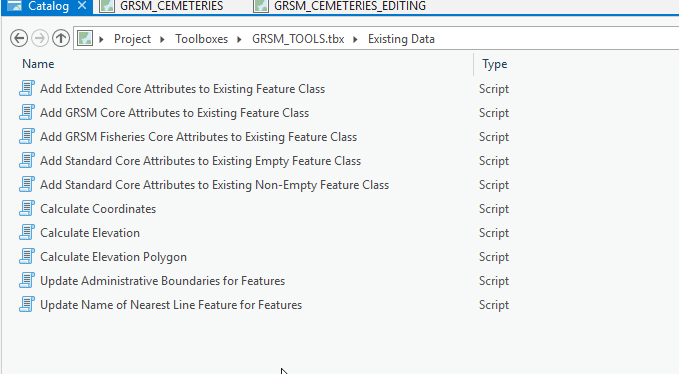Close the Catalog tab
The image size is (679, 374).
(x=82, y=6)
